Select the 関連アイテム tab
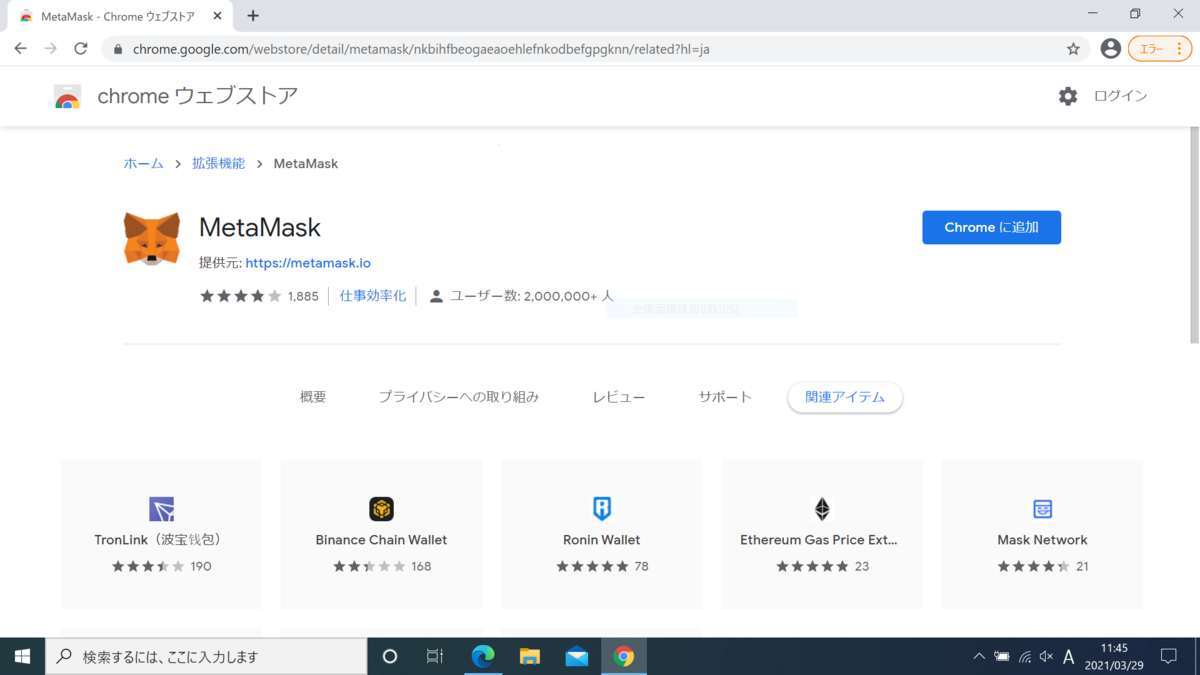This screenshot has height=675, width=1200. coord(845,397)
